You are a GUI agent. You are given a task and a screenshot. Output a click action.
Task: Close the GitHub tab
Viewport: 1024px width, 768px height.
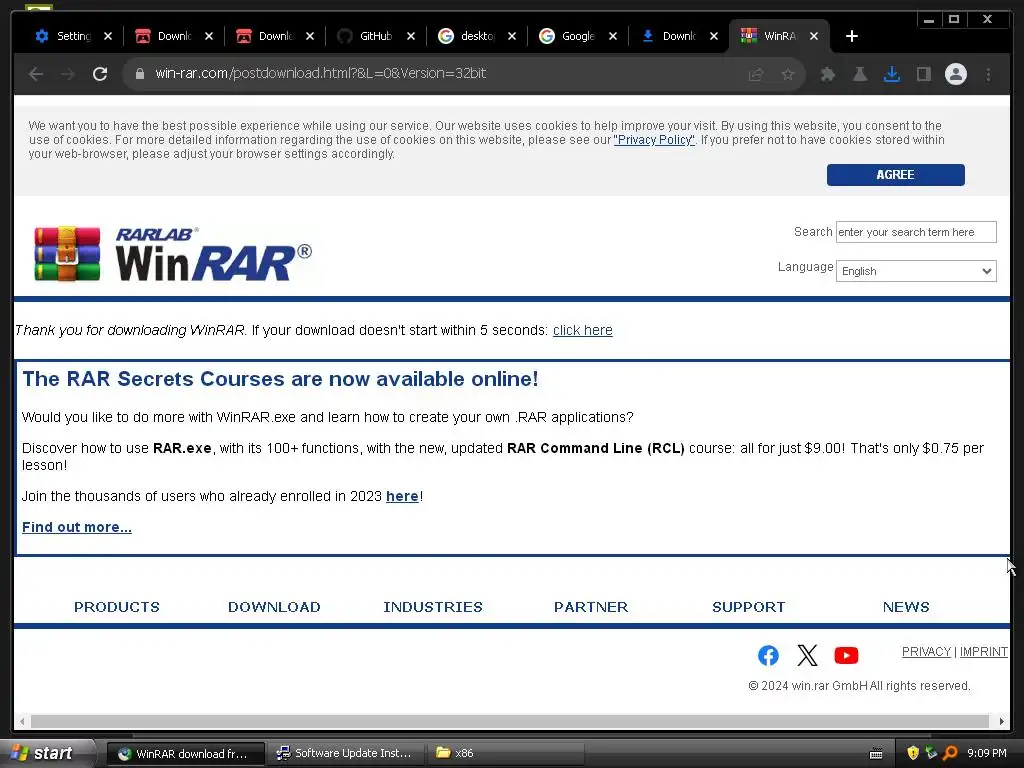(411, 36)
